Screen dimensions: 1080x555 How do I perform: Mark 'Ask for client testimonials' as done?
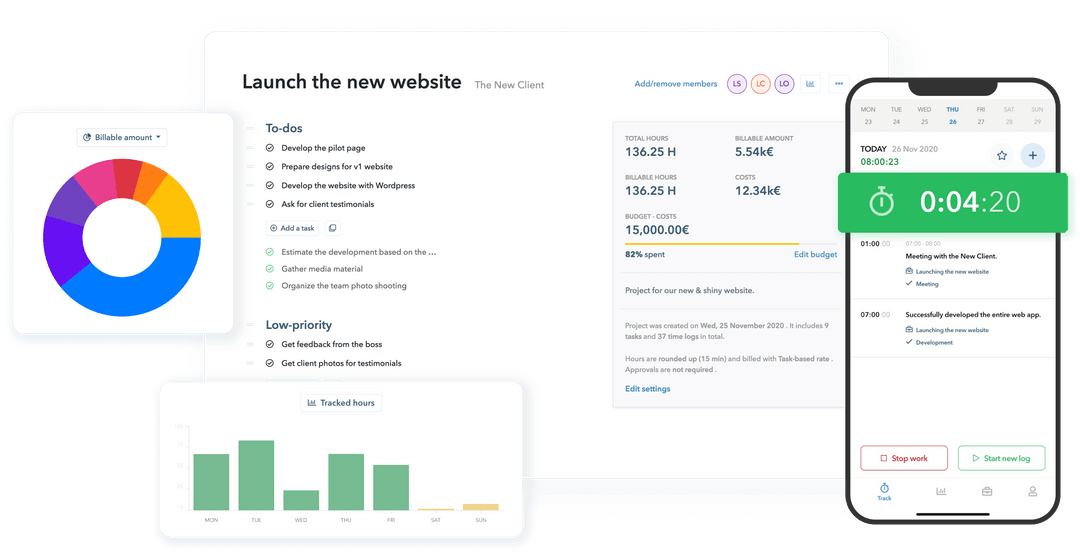point(270,204)
